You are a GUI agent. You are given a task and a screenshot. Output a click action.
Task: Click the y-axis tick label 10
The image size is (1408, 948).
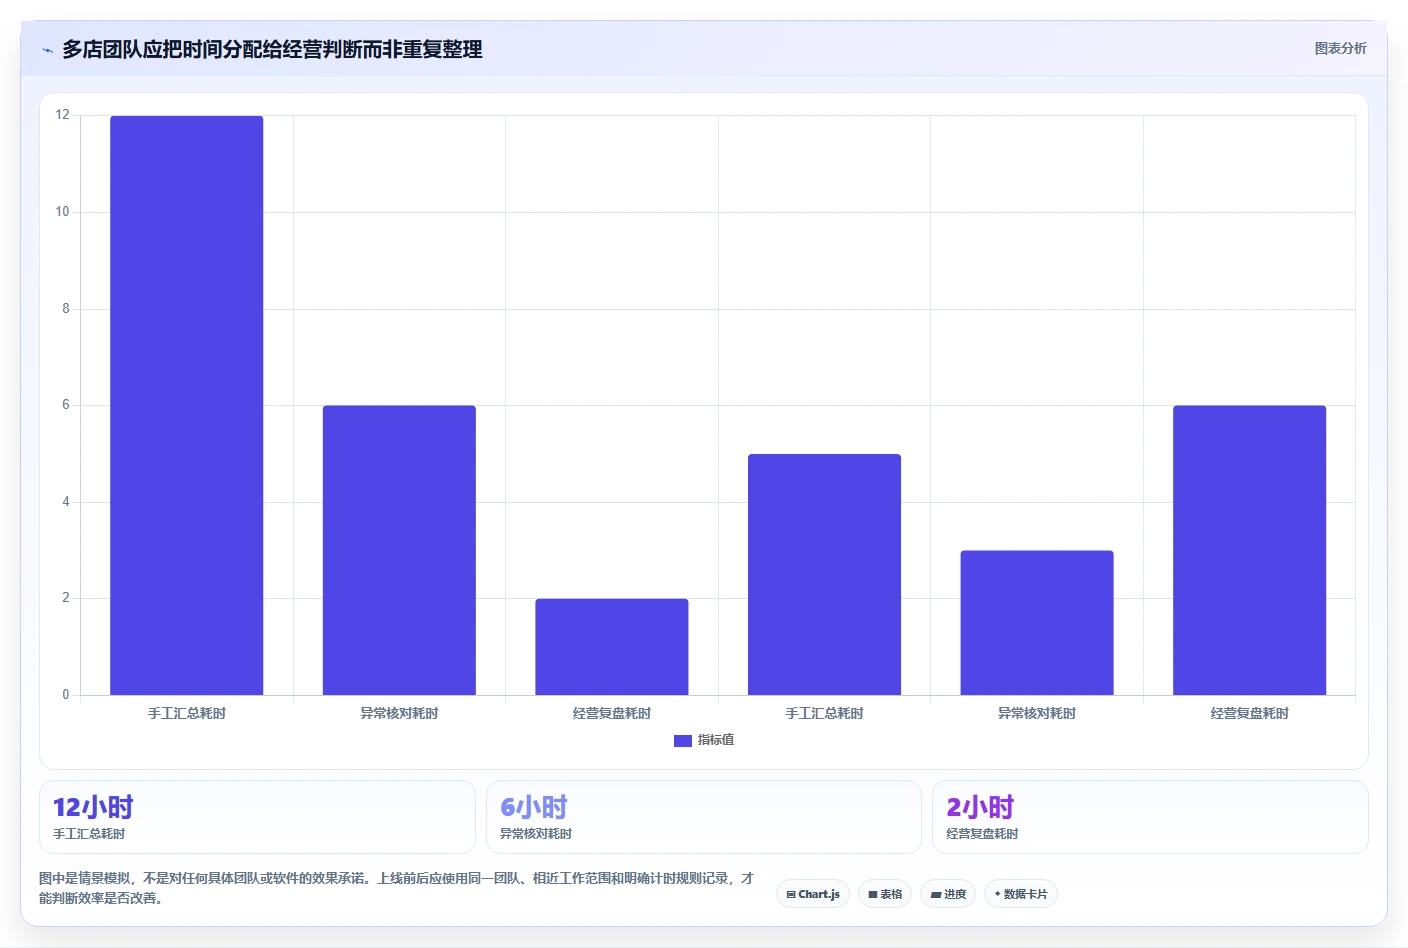tap(63, 212)
